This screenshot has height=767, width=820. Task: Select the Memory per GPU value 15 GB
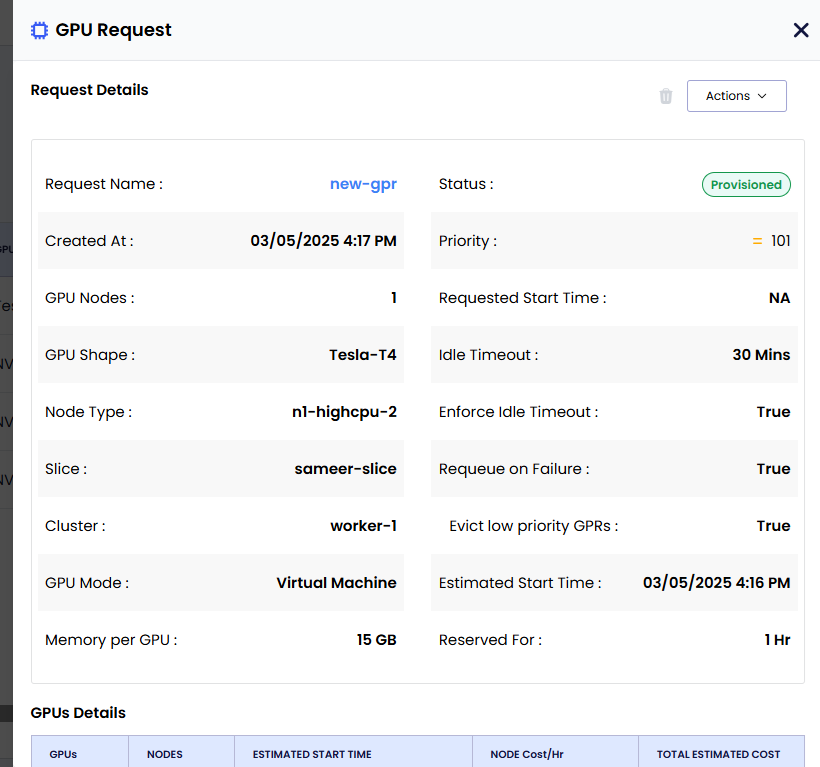(377, 640)
